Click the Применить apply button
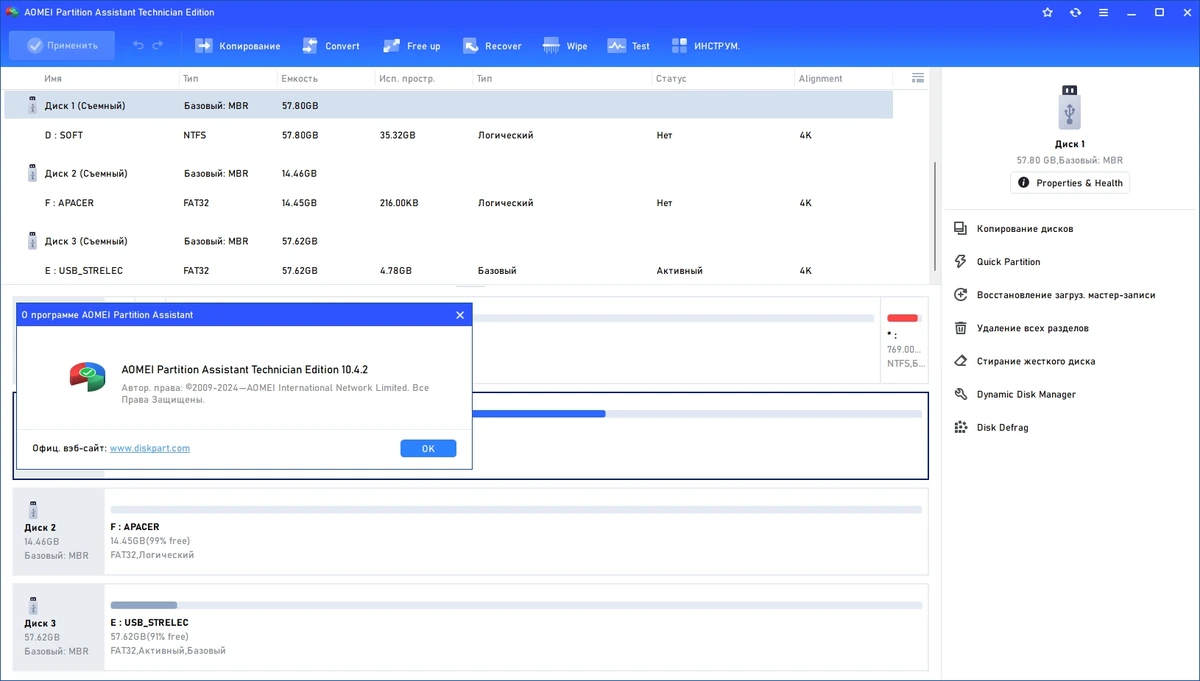The height and width of the screenshot is (681, 1200). coord(62,45)
